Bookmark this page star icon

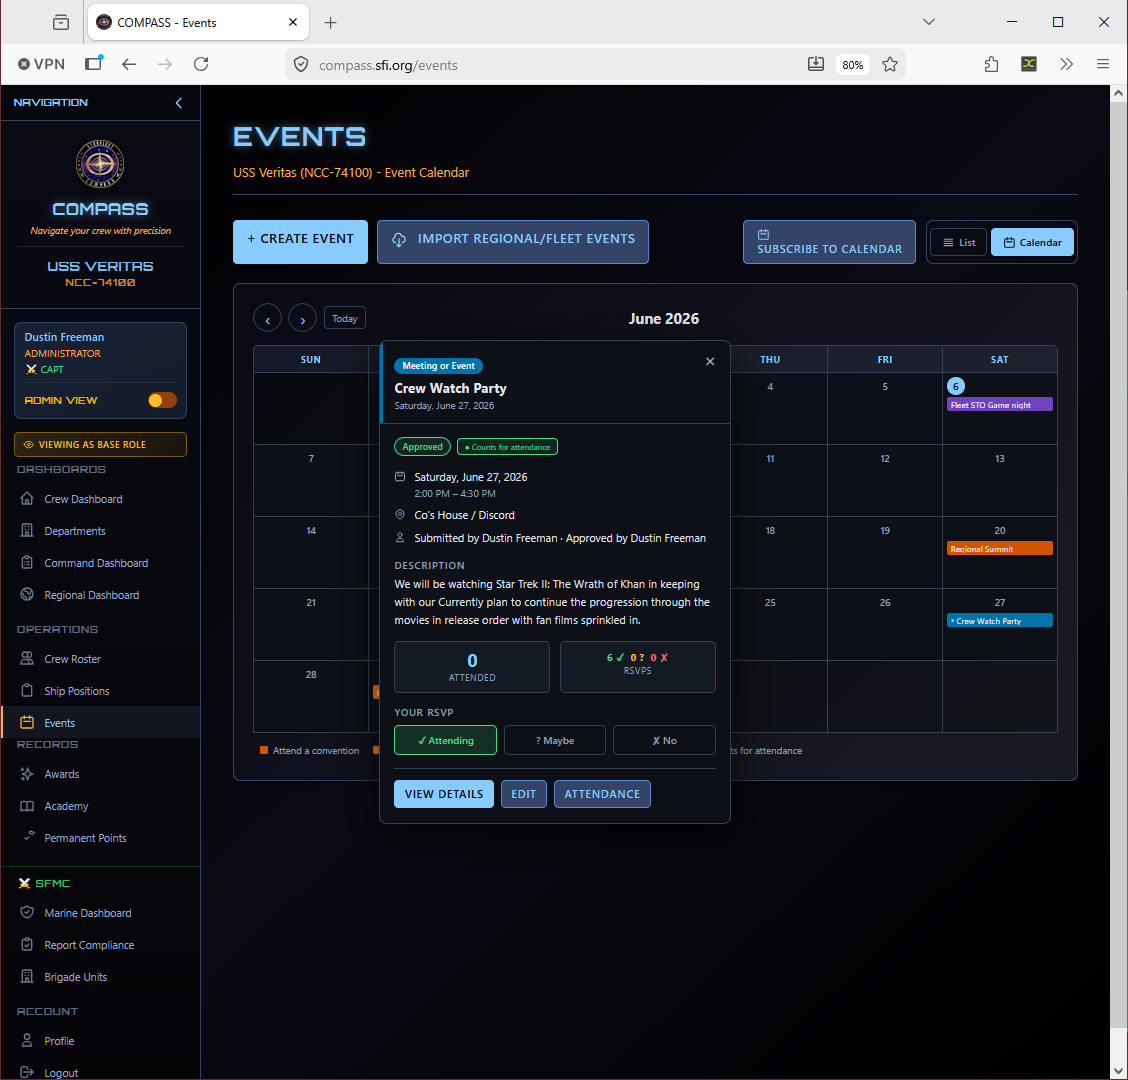(890, 64)
